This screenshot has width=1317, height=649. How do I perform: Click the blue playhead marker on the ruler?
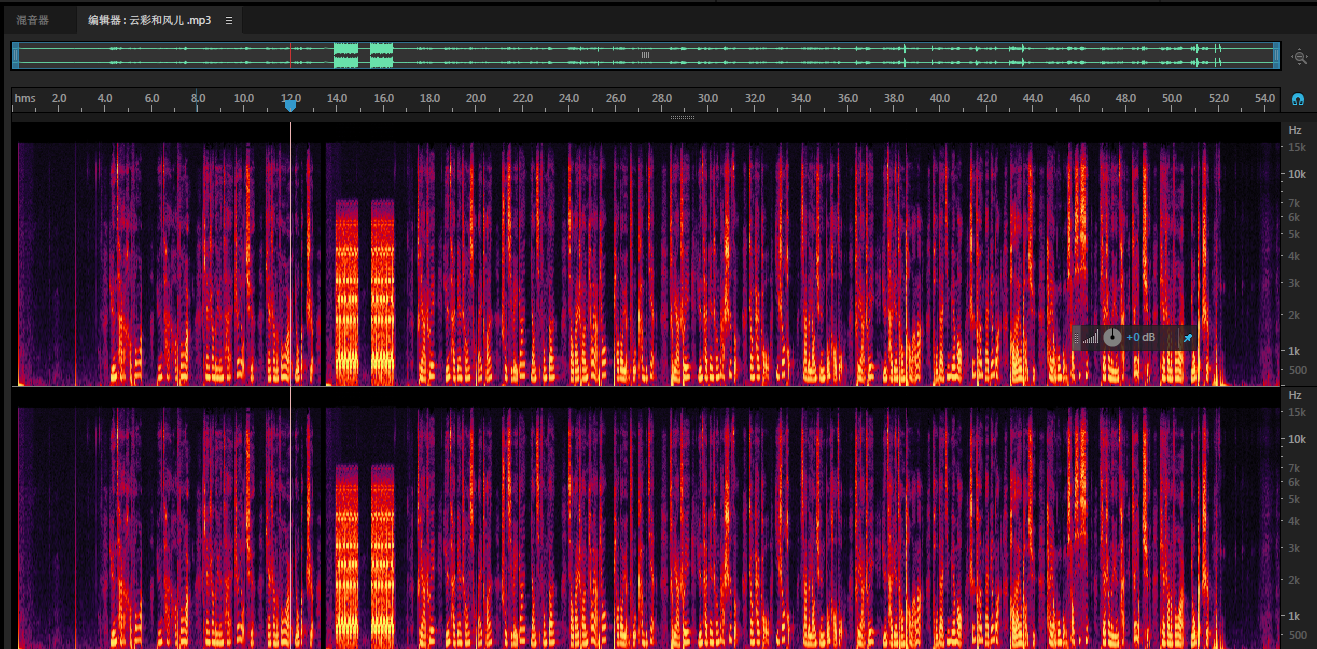290,105
